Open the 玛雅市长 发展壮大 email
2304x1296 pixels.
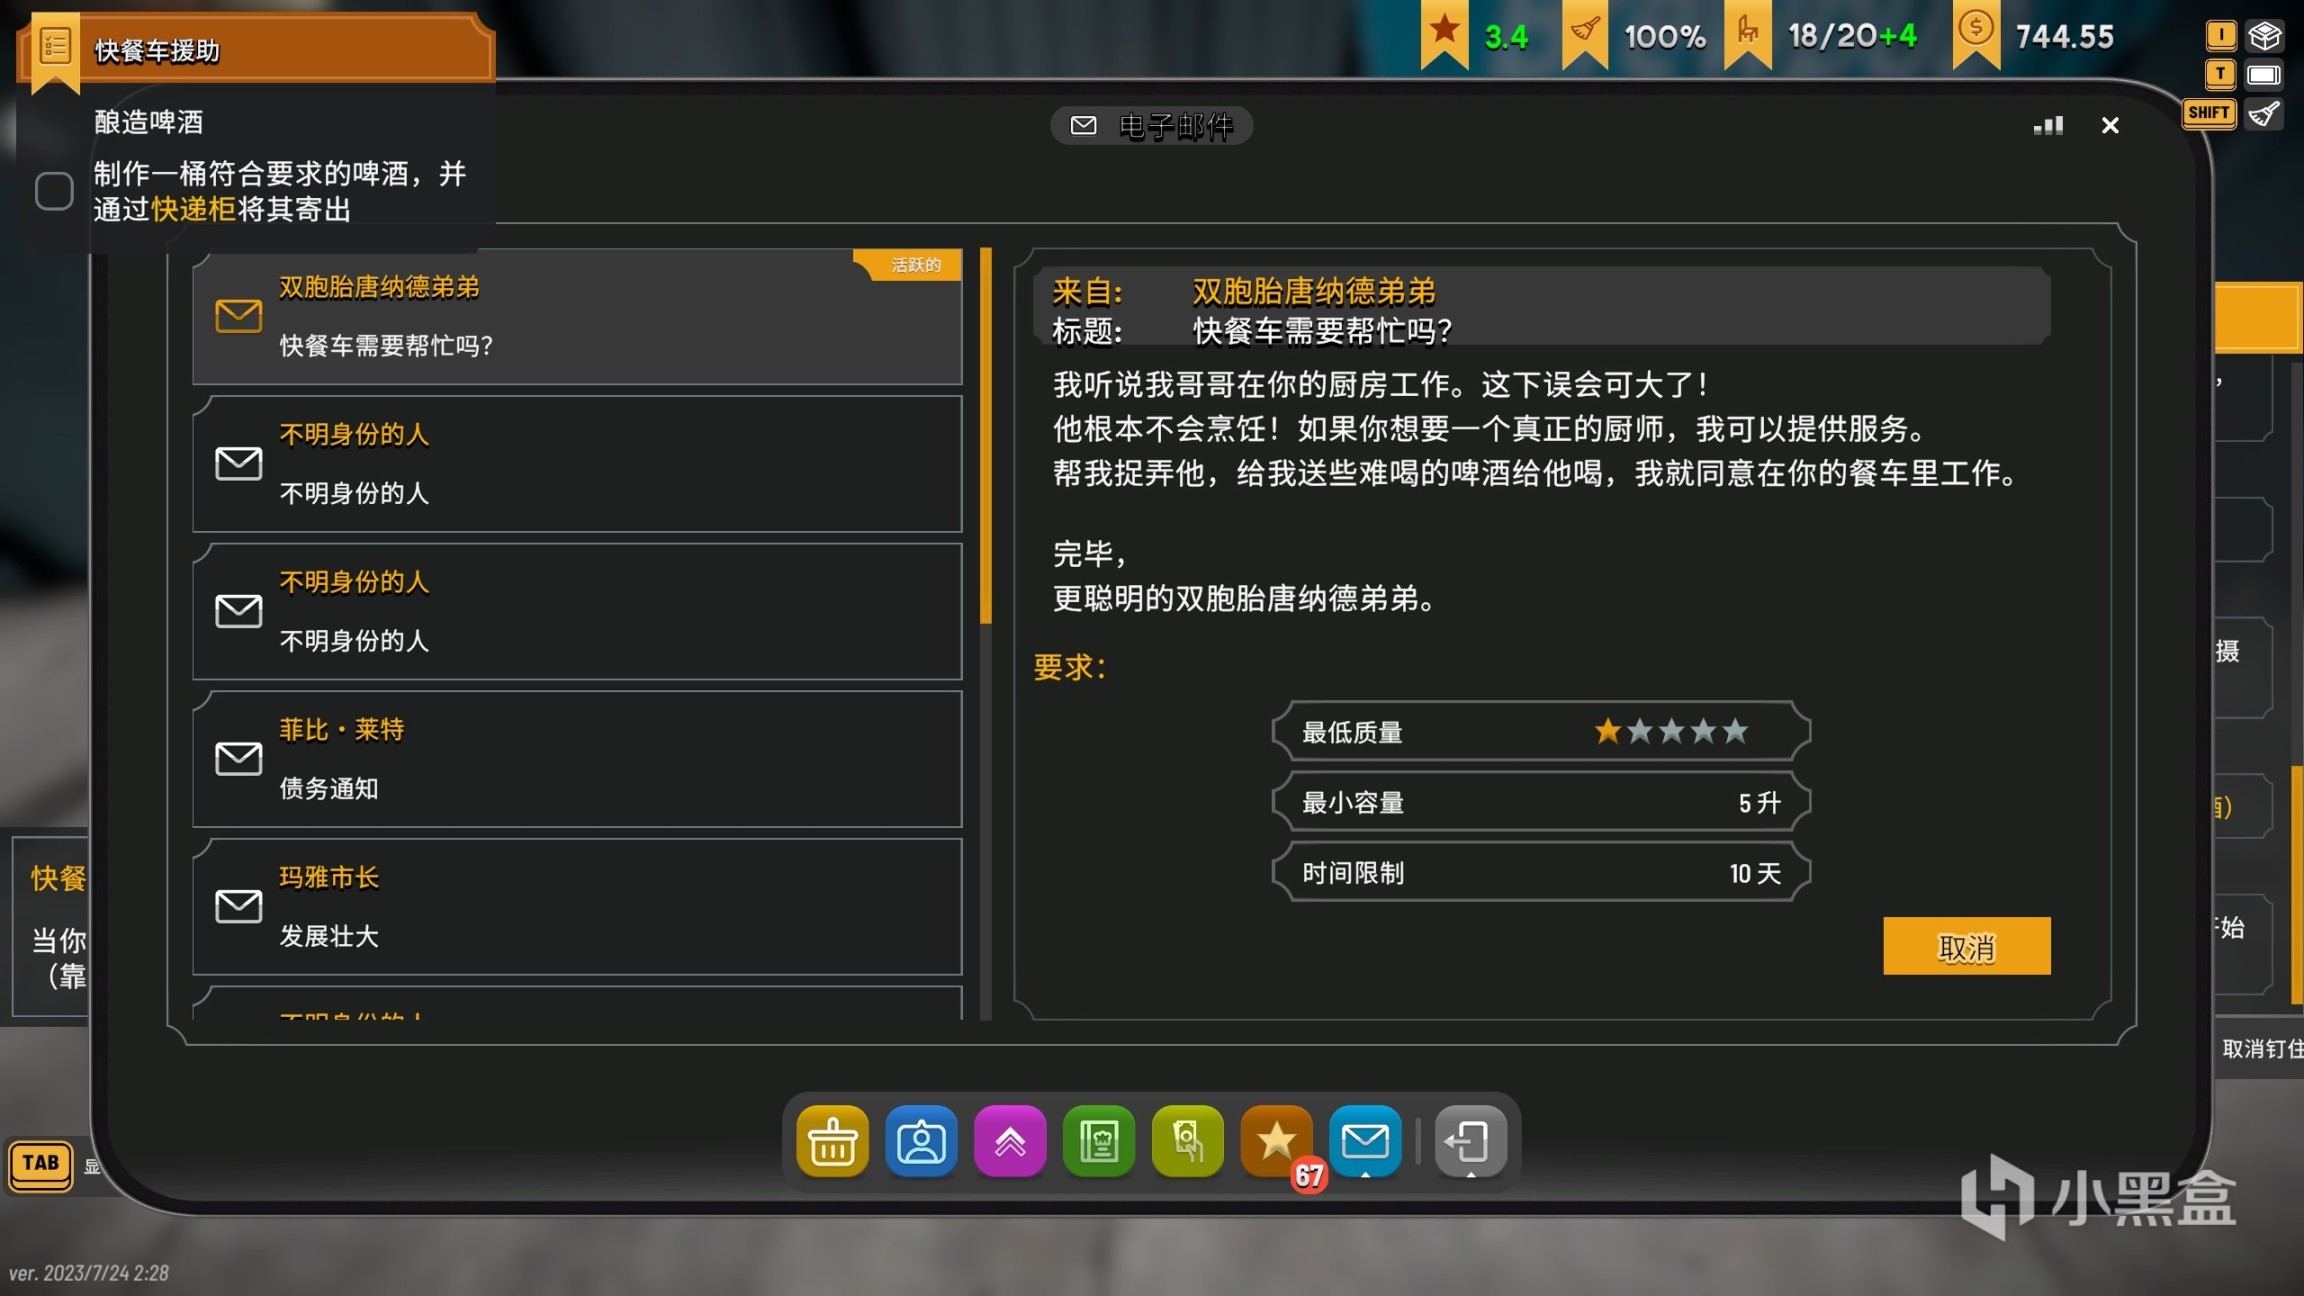577,906
